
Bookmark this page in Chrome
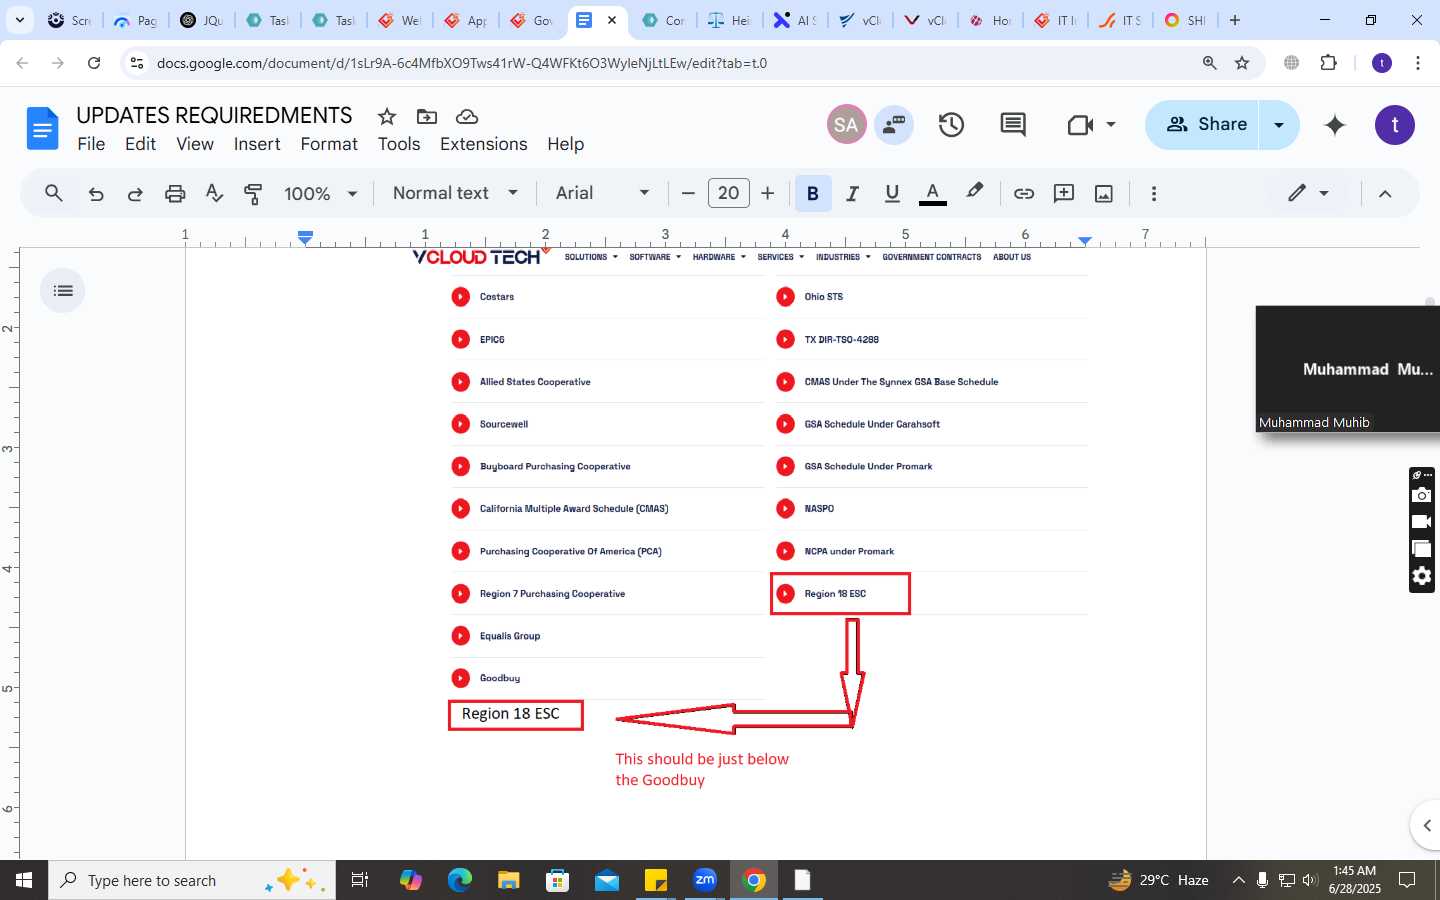(x=1242, y=63)
